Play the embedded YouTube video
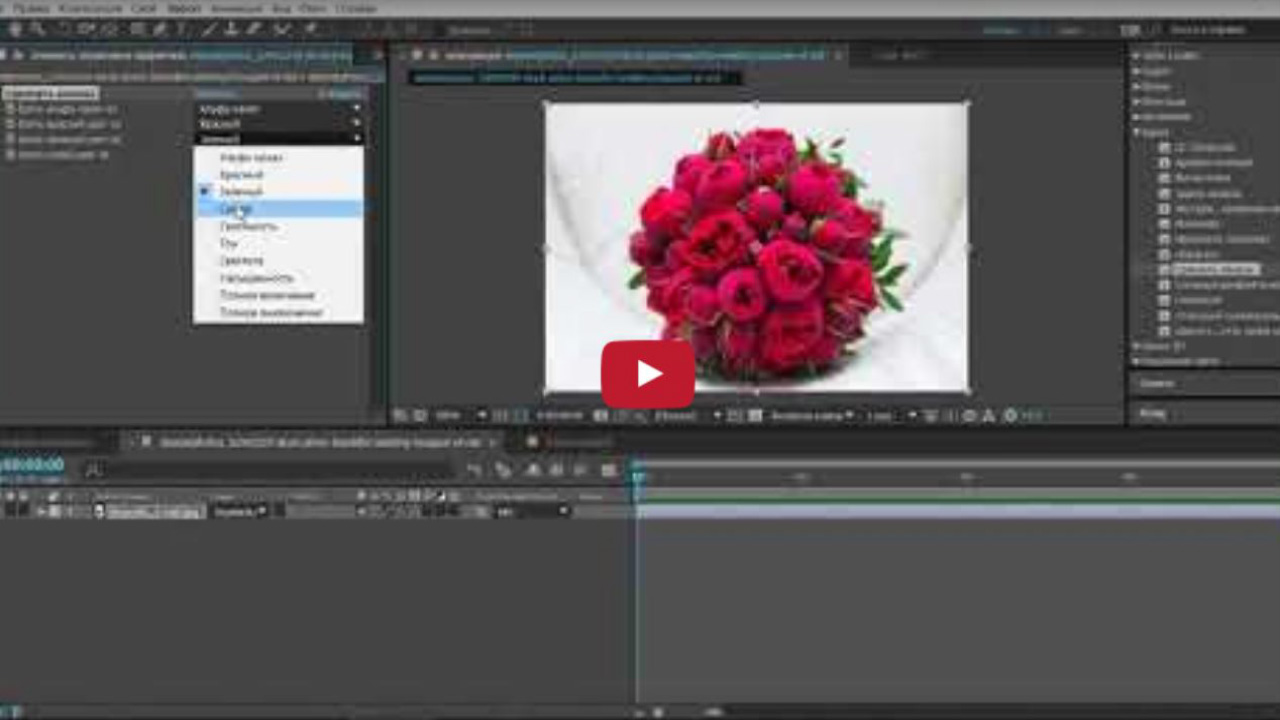The height and width of the screenshot is (720, 1280). [647, 374]
